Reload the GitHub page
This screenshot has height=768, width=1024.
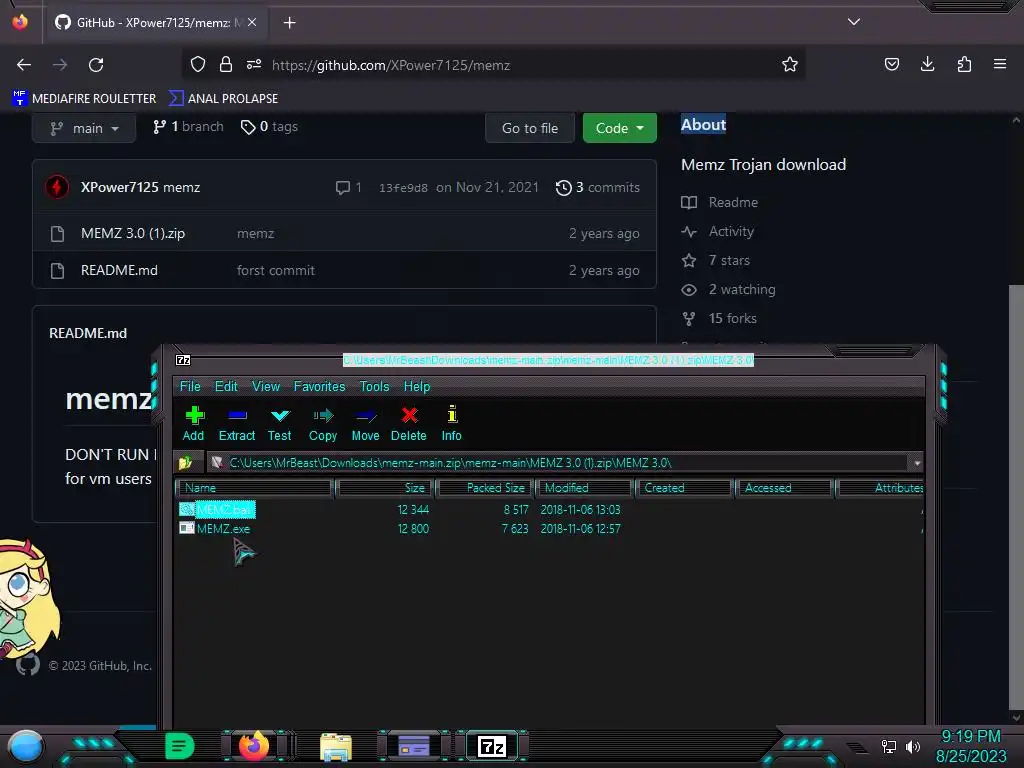(x=96, y=65)
